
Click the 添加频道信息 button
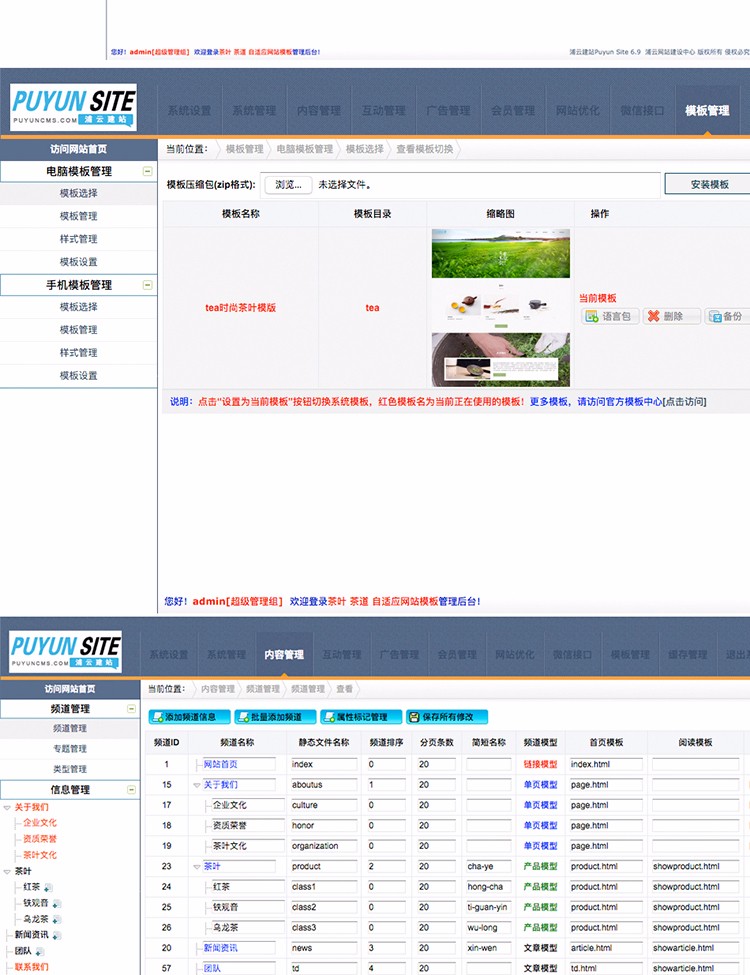(x=190, y=717)
